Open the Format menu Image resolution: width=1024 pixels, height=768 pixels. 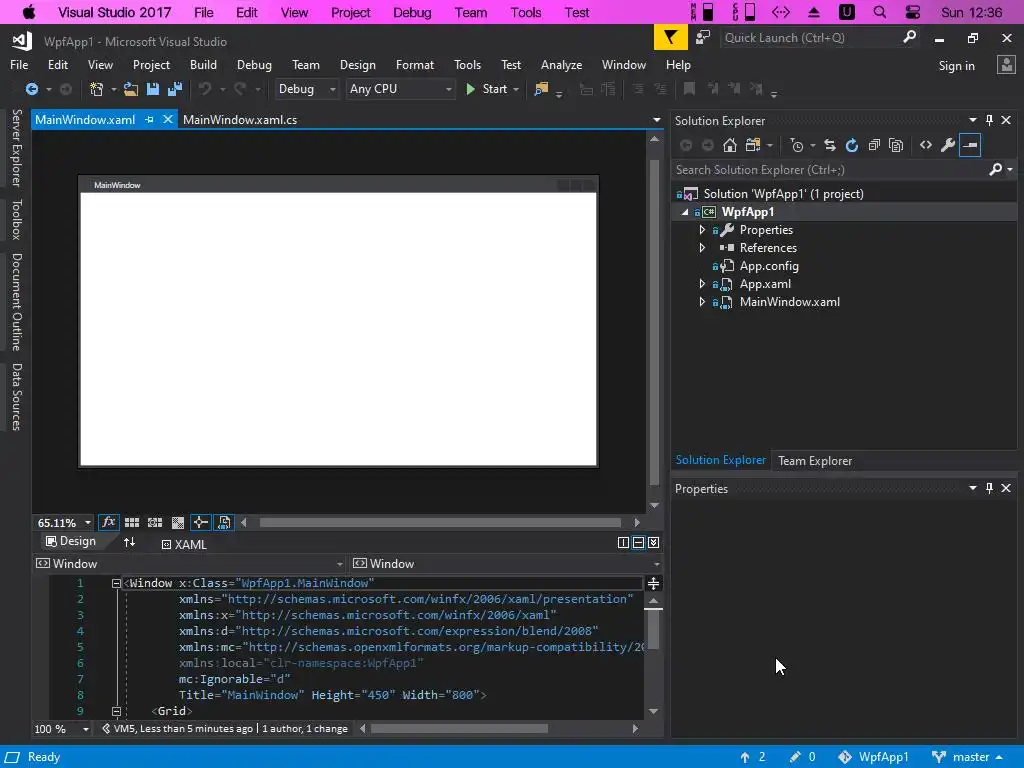point(415,65)
